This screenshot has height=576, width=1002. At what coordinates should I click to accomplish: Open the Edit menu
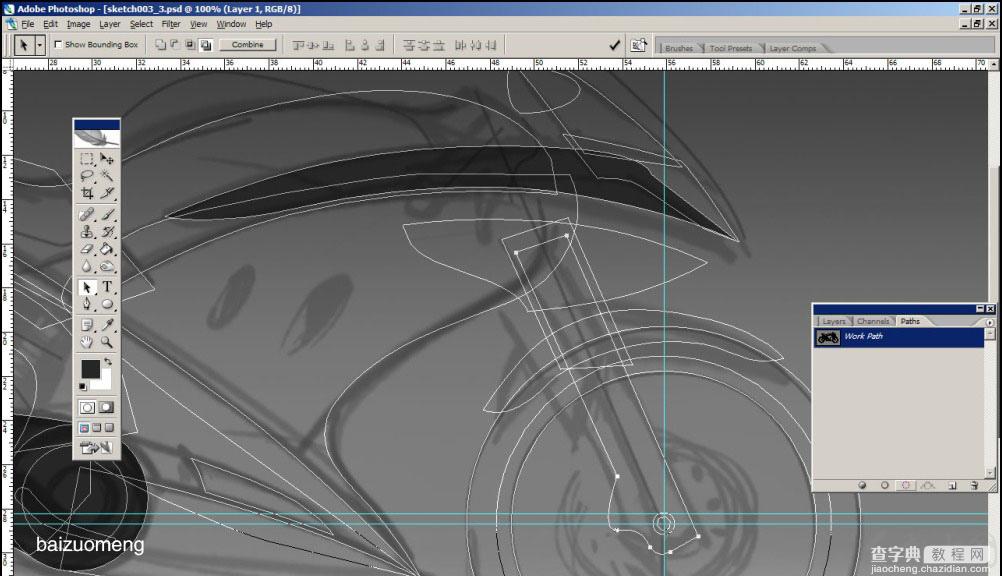point(50,24)
